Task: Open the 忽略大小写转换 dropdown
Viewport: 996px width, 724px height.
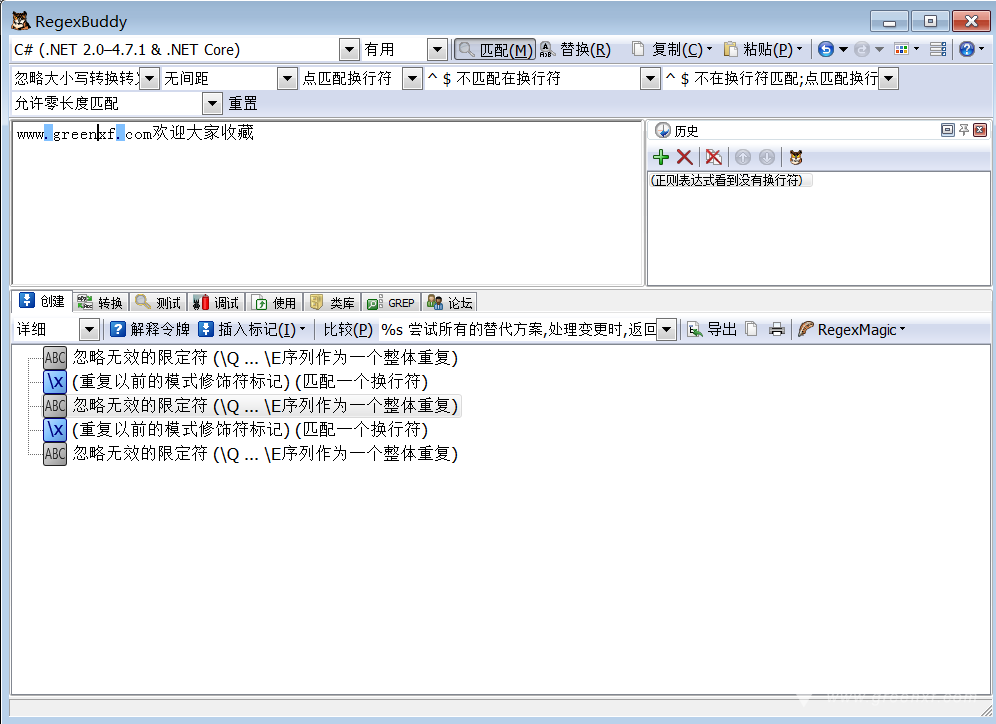Action: point(149,78)
